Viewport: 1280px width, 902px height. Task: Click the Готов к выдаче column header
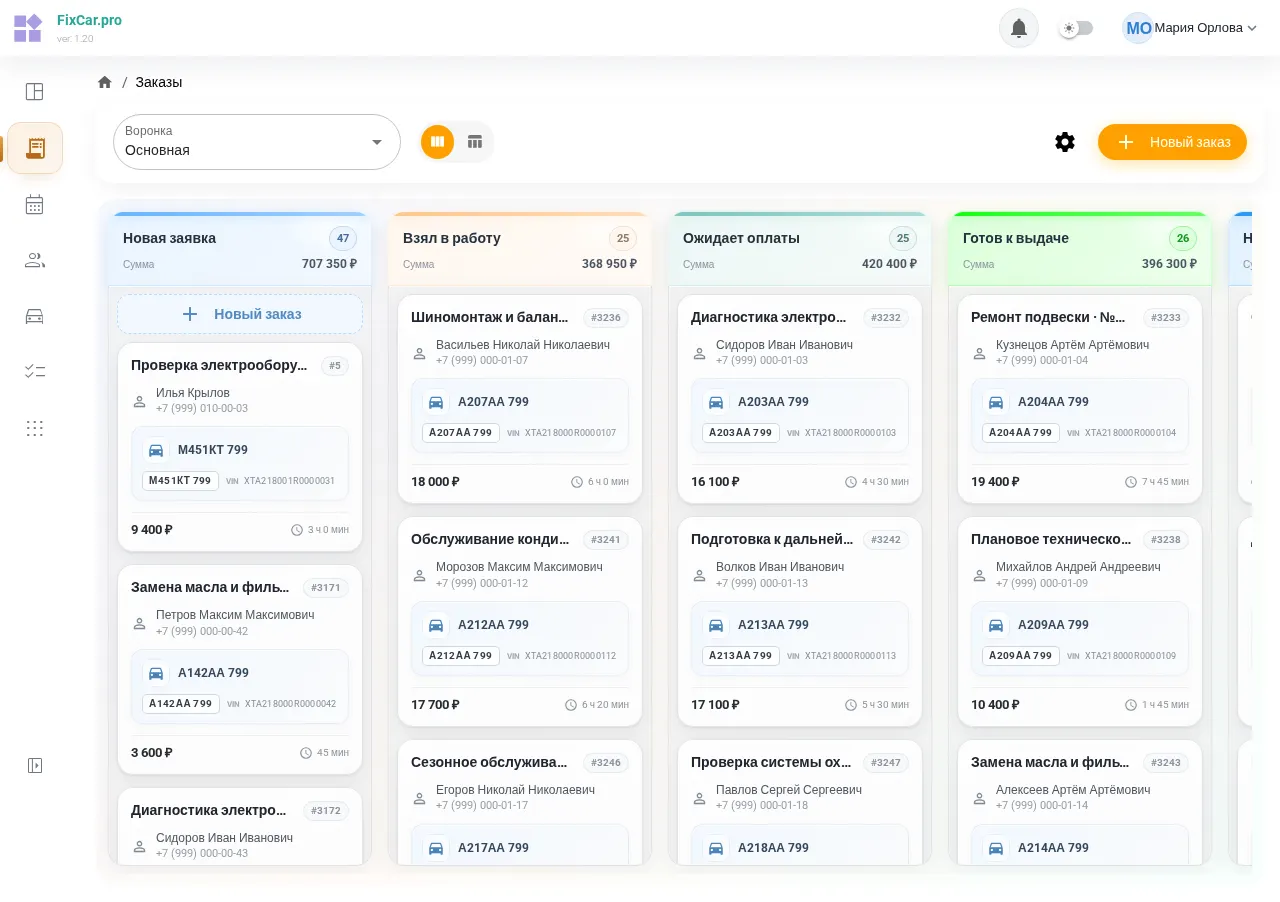point(1080,250)
